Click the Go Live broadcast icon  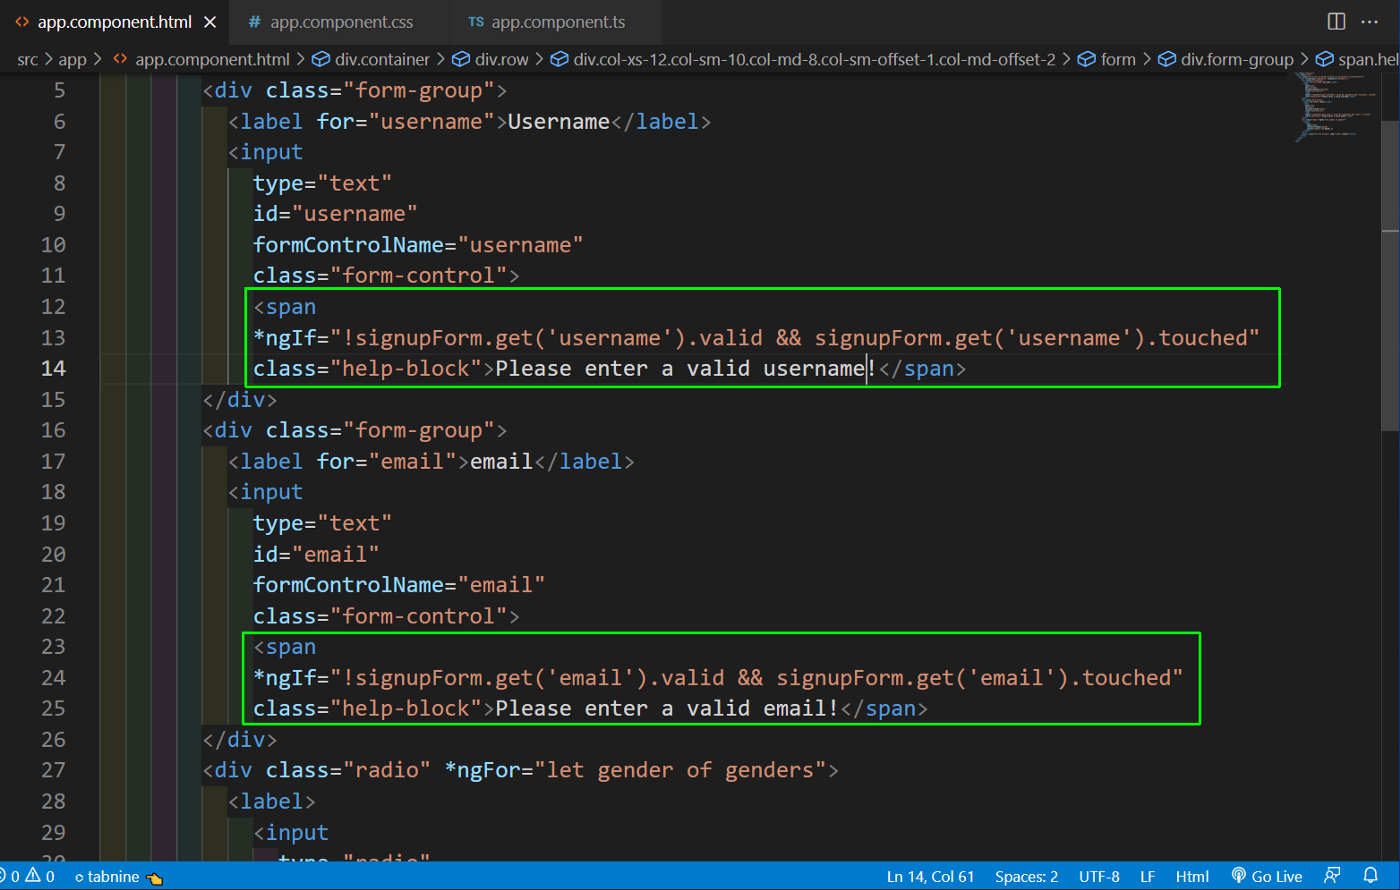click(x=1238, y=876)
